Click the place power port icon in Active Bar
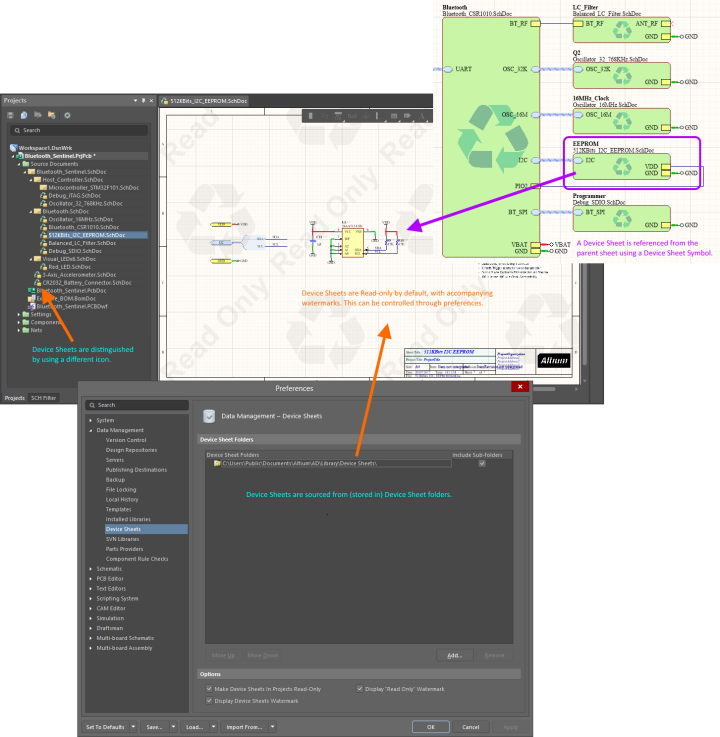 coord(365,116)
